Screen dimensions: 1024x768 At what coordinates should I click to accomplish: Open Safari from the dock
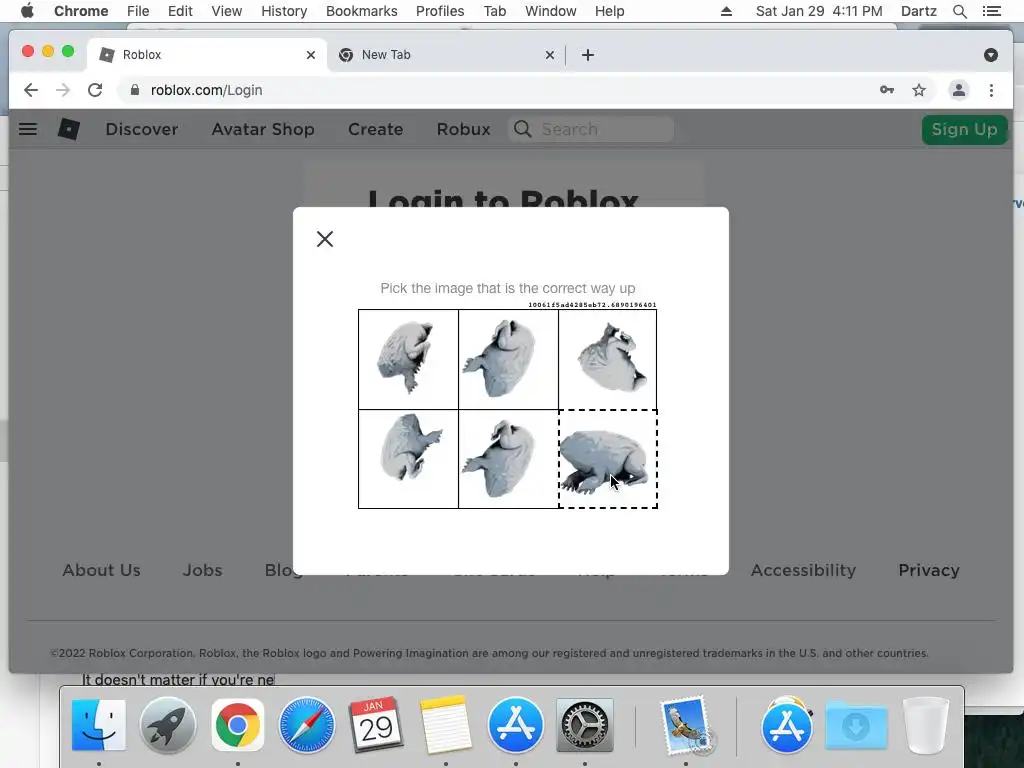(x=307, y=725)
